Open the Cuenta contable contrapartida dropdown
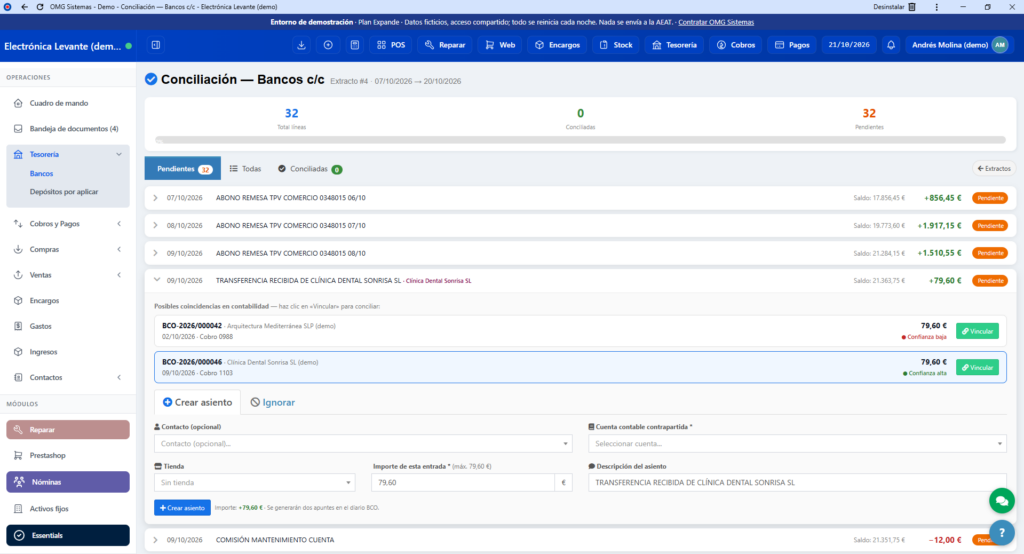The width and height of the screenshot is (1024, 554). pyautogui.click(x=797, y=444)
